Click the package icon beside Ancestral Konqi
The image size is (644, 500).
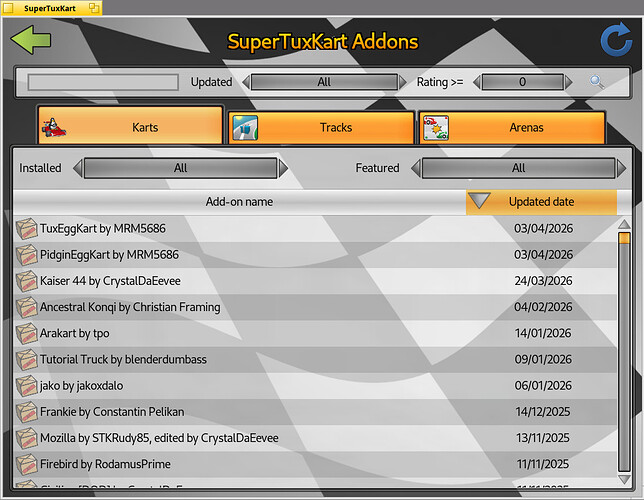coord(26,307)
